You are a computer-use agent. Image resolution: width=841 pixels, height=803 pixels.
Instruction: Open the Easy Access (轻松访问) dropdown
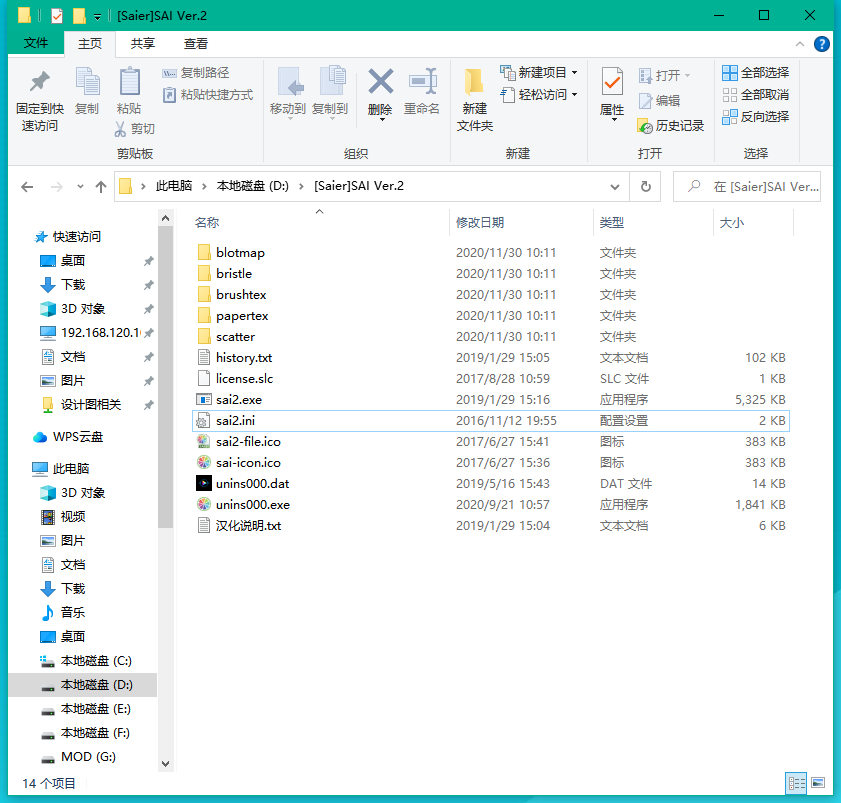click(538, 95)
